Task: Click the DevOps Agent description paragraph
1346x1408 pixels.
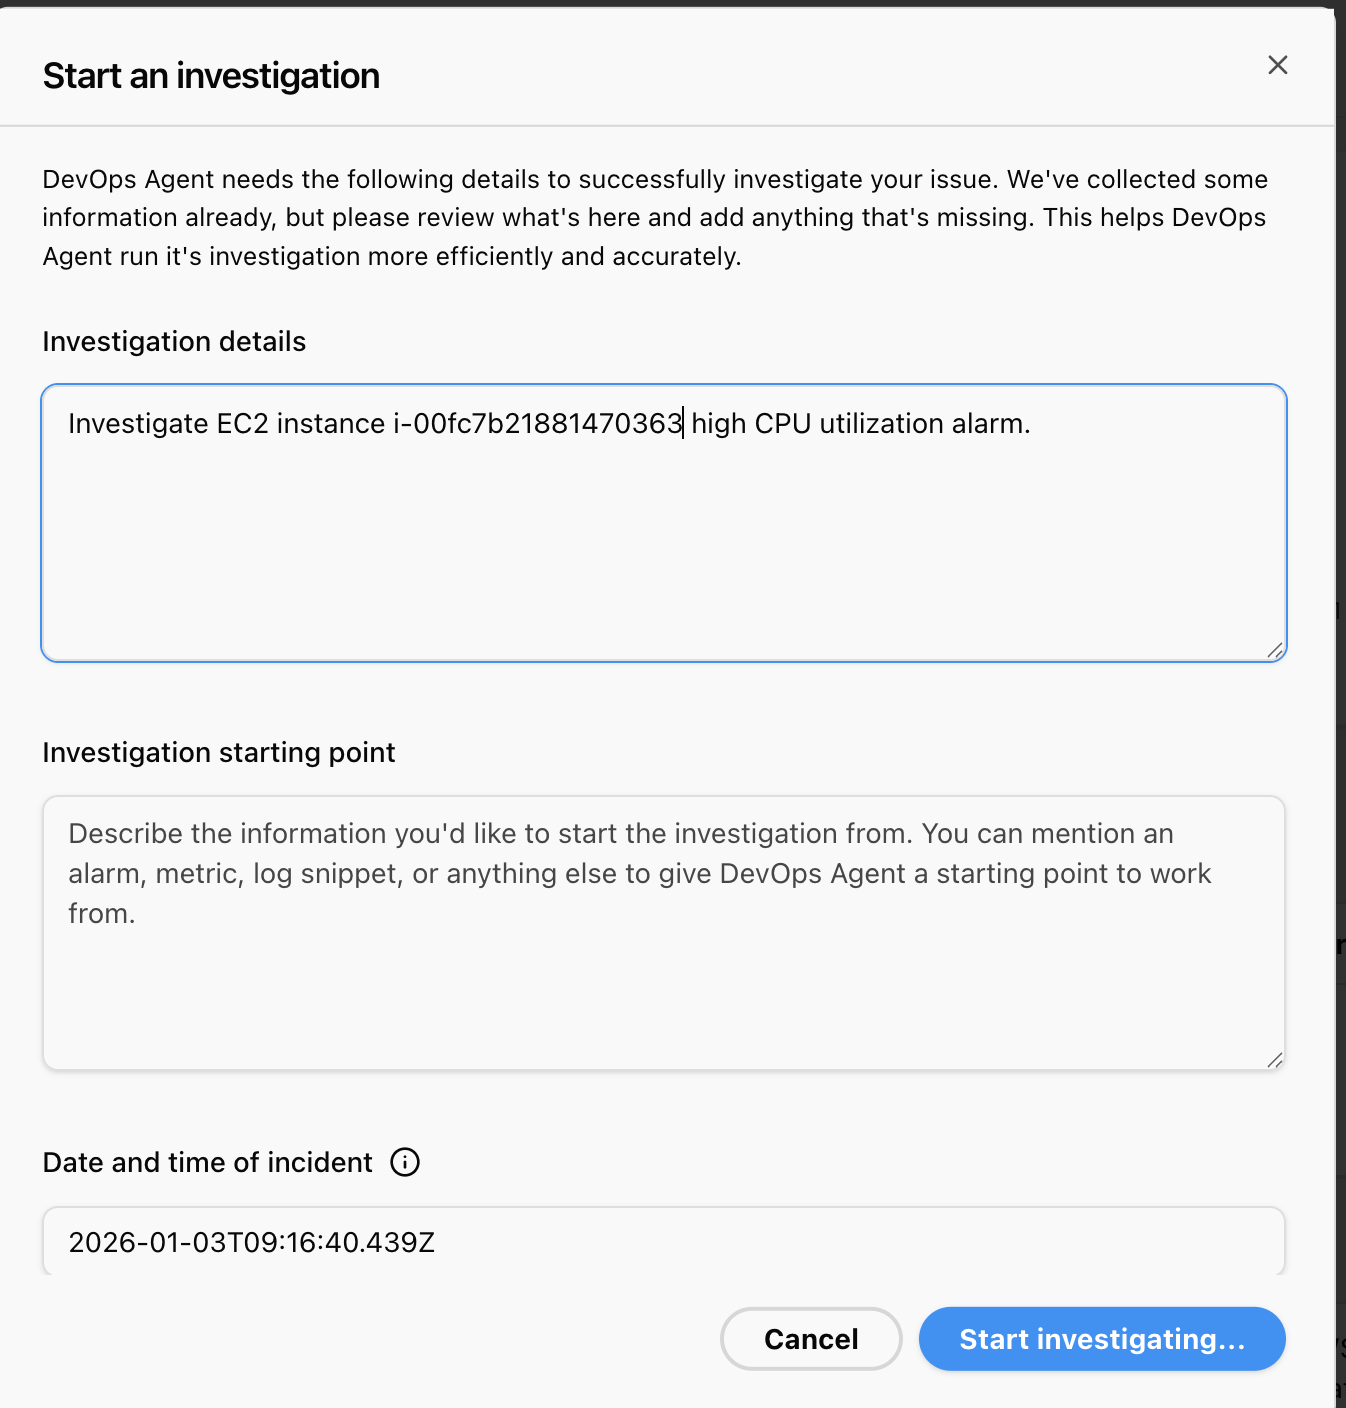Action: 655,218
